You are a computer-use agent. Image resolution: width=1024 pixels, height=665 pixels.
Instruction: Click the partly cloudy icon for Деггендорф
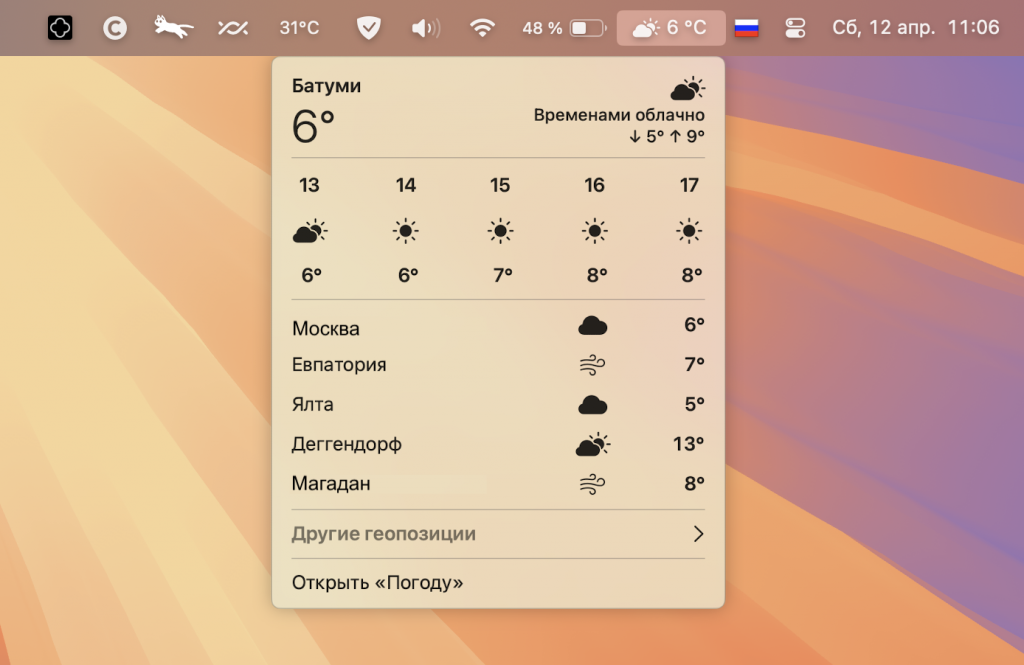click(593, 444)
